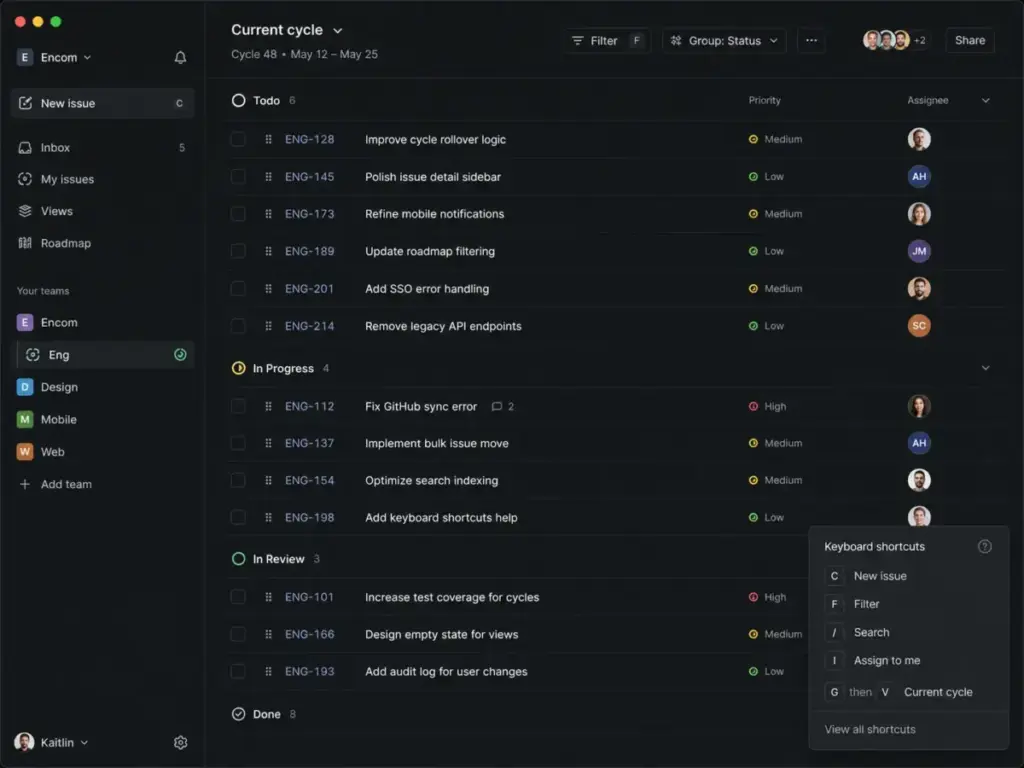
Task: Open Views in sidebar
Action: click(x=103, y=211)
